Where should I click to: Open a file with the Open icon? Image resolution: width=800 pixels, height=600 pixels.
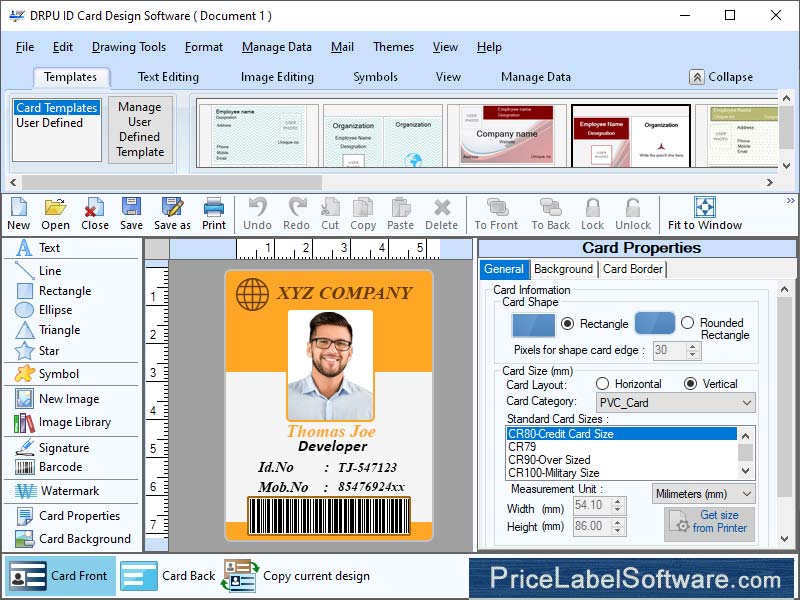point(55,207)
